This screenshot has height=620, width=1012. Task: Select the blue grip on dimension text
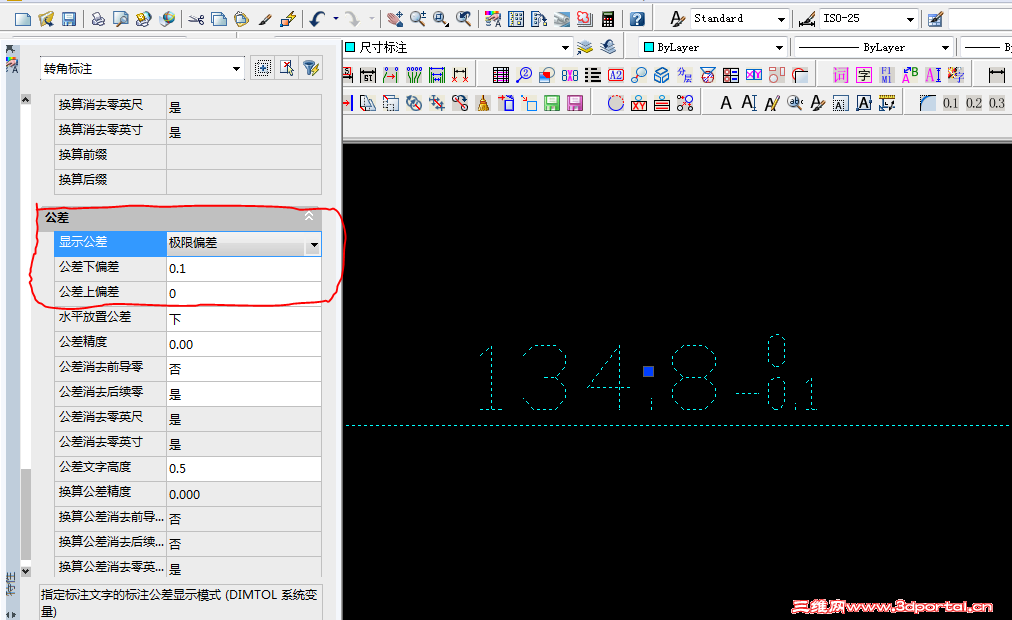[649, 371]
